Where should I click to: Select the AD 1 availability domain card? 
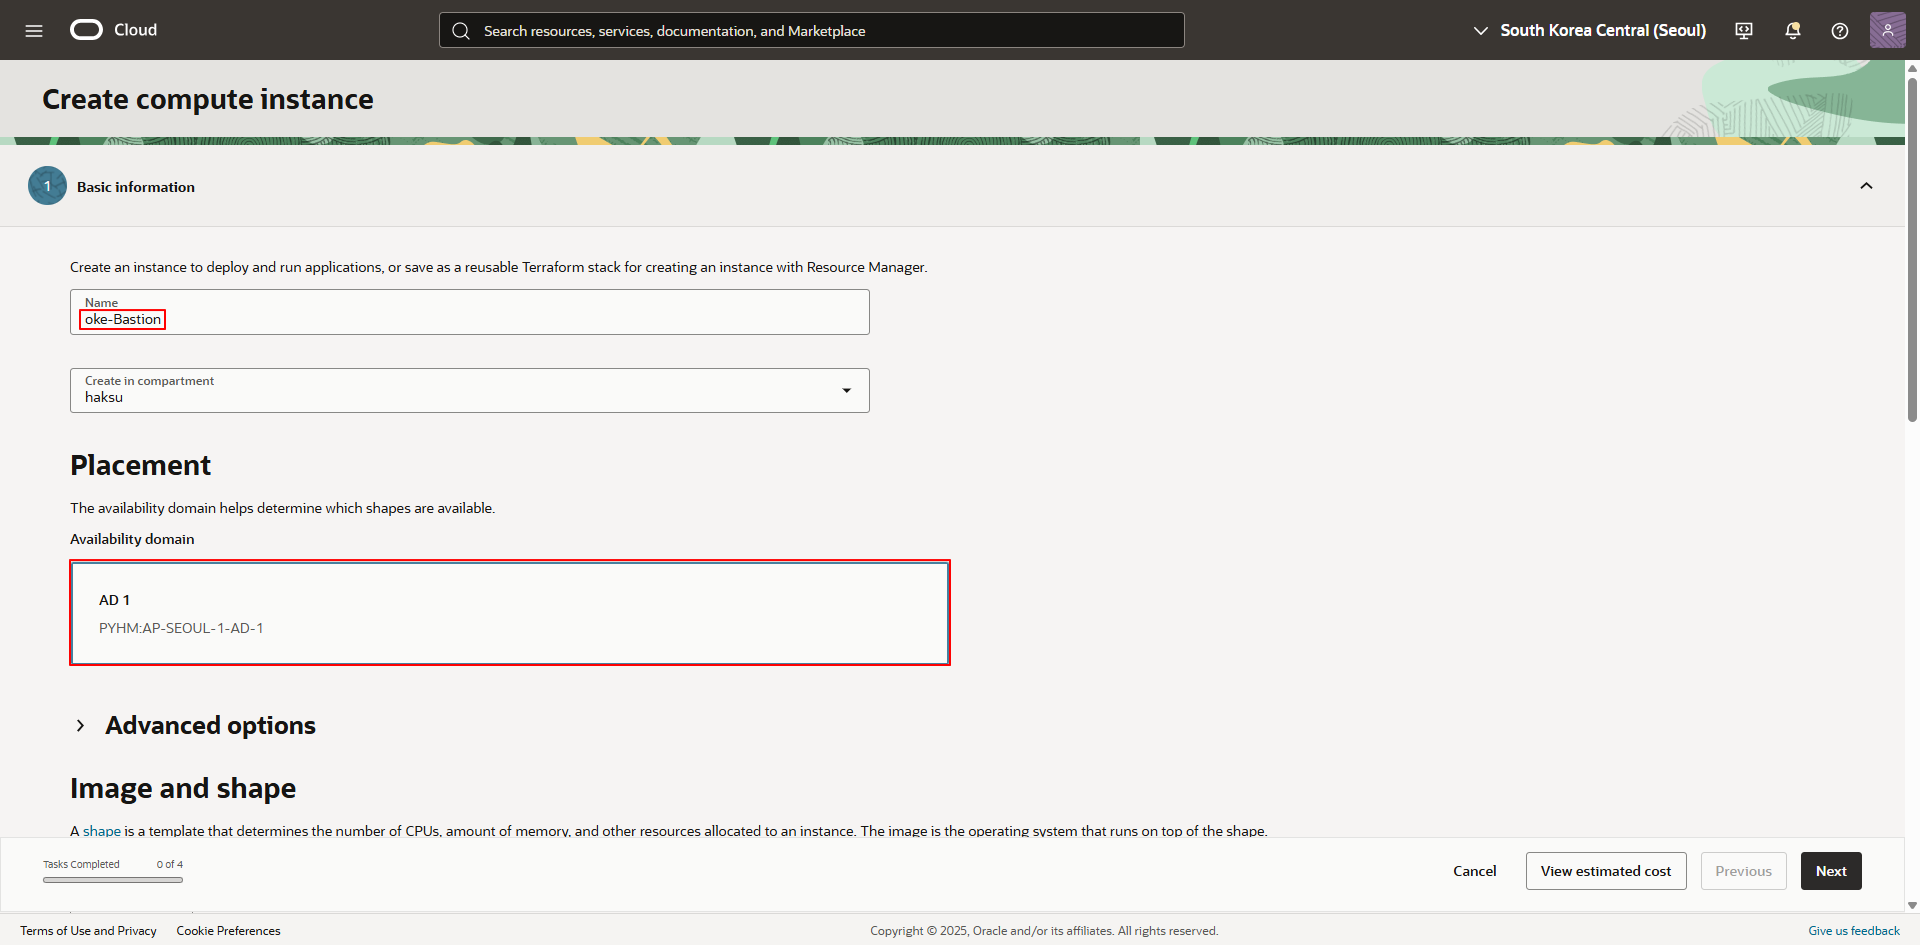(x=510, y=613)
